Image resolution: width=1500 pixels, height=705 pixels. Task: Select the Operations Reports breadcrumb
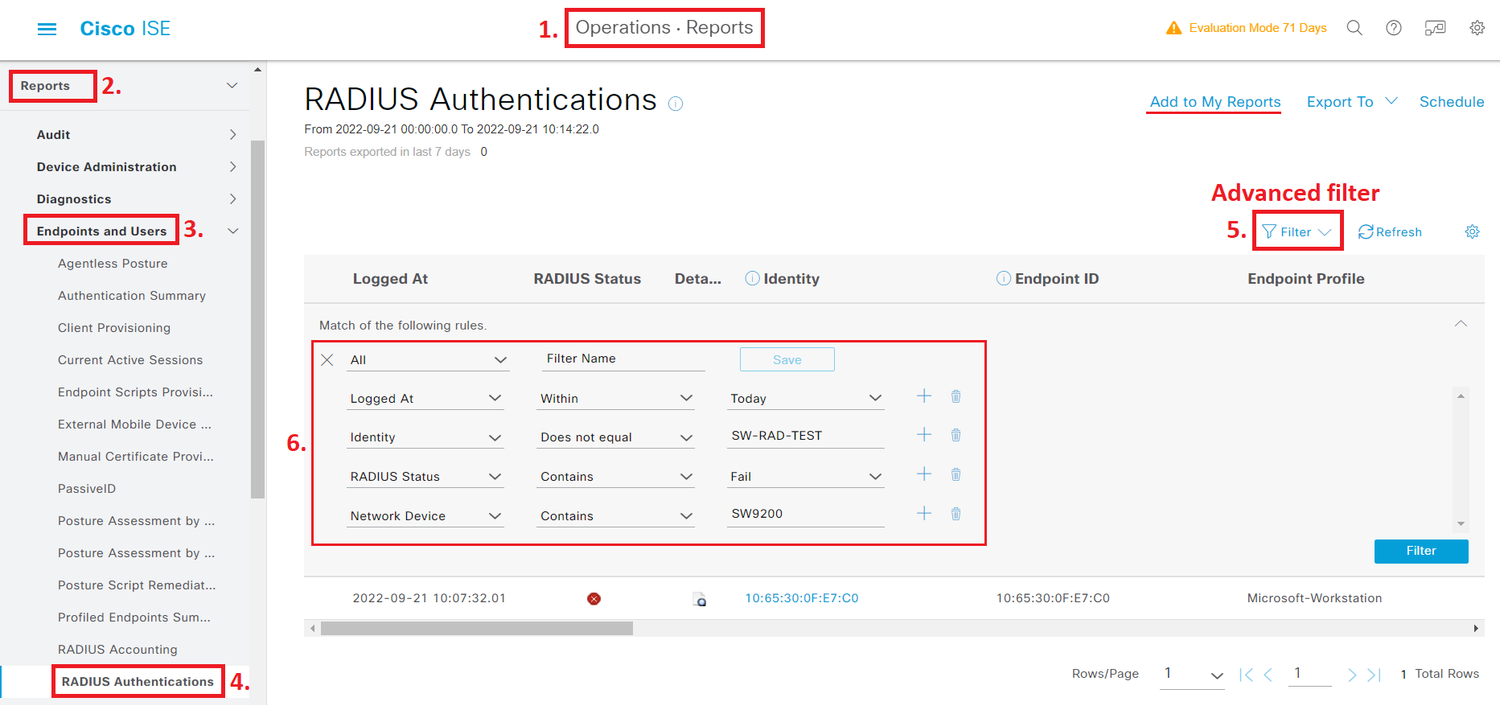[664, 27]
